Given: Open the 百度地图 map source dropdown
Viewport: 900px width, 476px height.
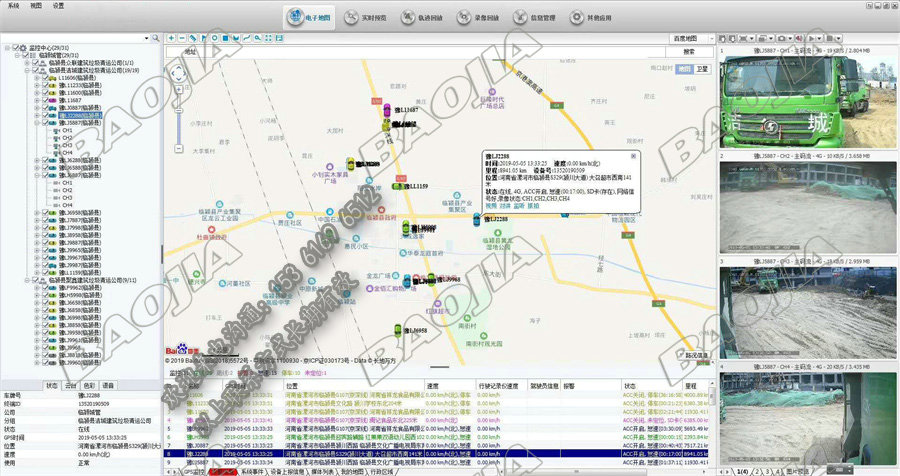Looking at the screenshot, I should coord(691,37).
